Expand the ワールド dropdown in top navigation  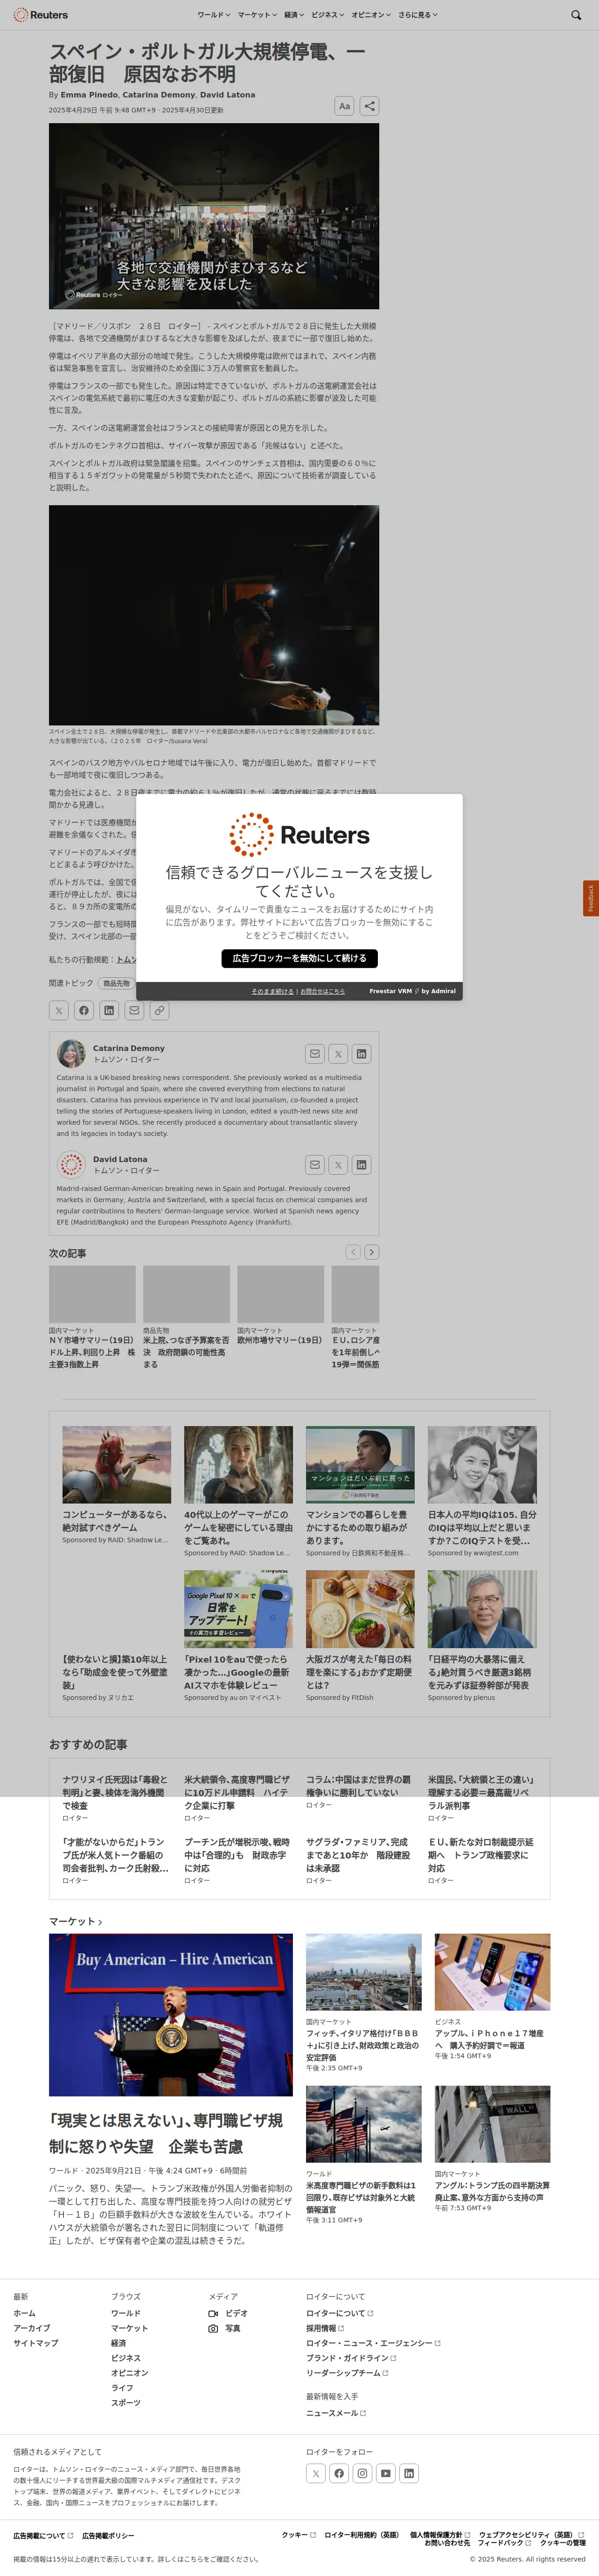tap(213, 15)
